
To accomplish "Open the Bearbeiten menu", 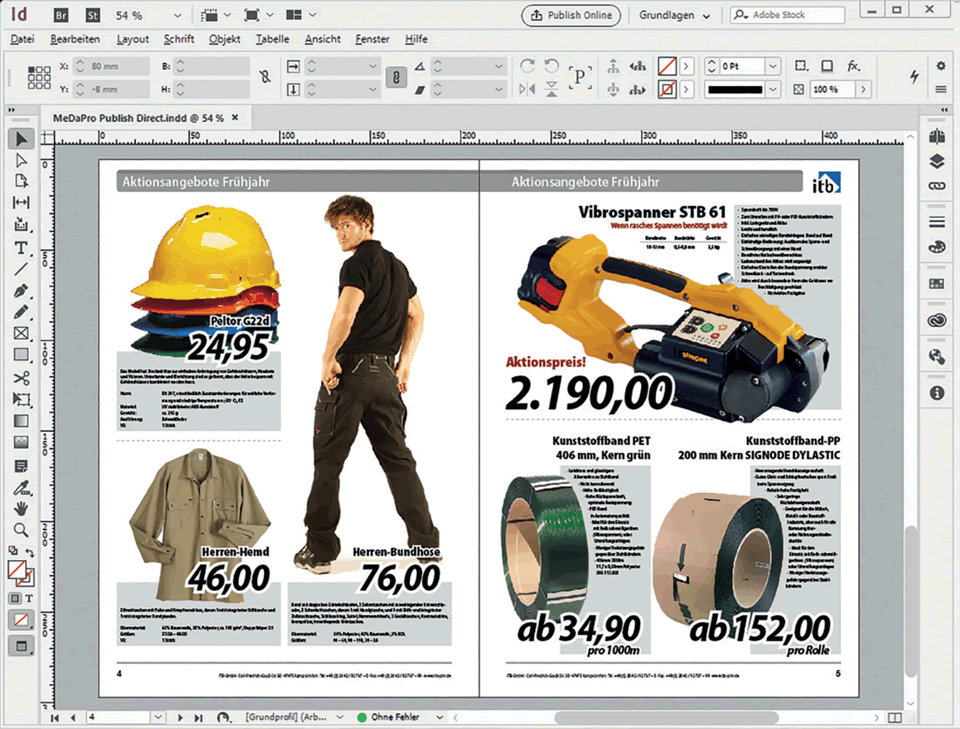I will [75, 39].
